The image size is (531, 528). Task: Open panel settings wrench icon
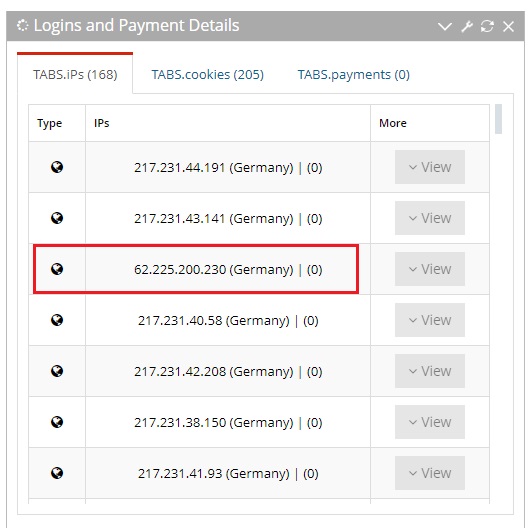[x=467, y=26]
